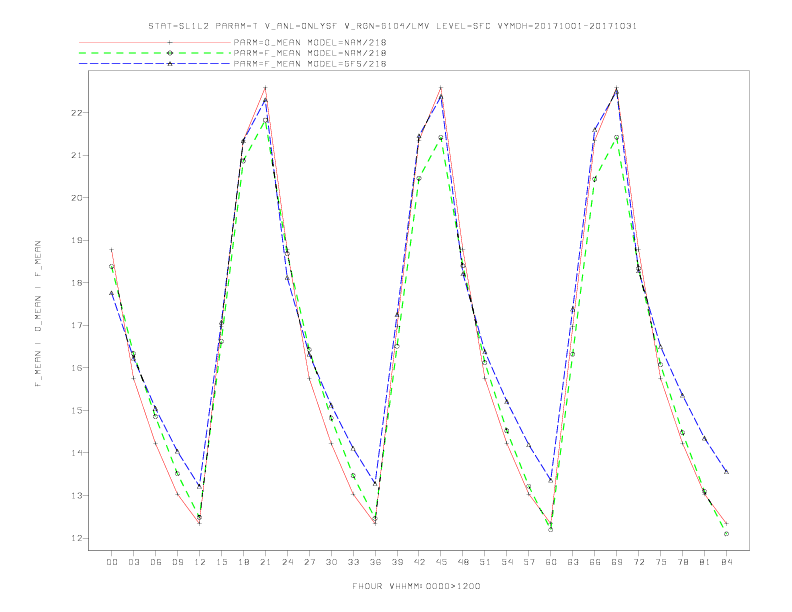Click the green NAM circle marker at hour 84
The height and width of the screenshot is (612, 792).
[x=726, y=534]
